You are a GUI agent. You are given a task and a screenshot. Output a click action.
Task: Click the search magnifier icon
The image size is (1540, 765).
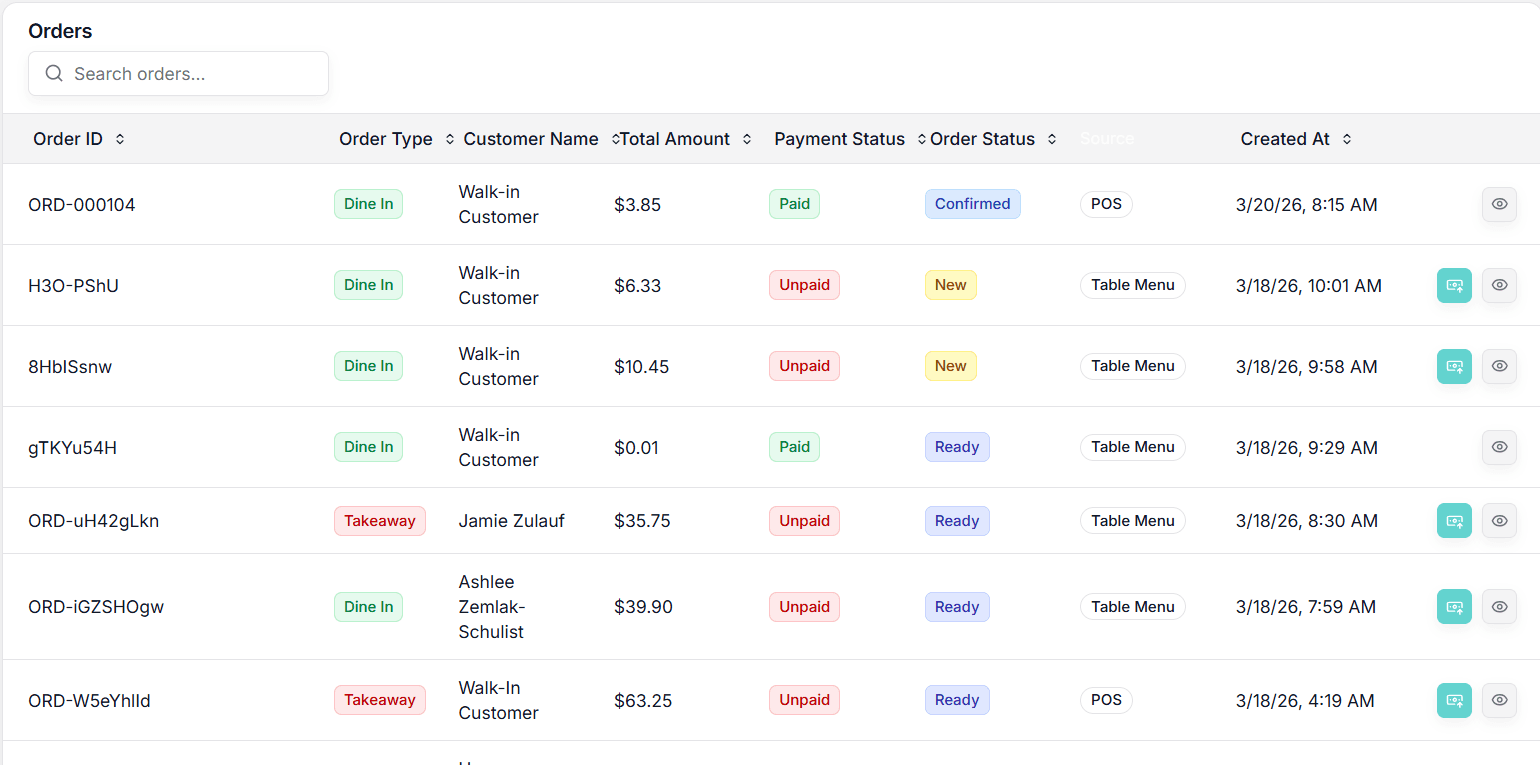[x=55, y=74]
